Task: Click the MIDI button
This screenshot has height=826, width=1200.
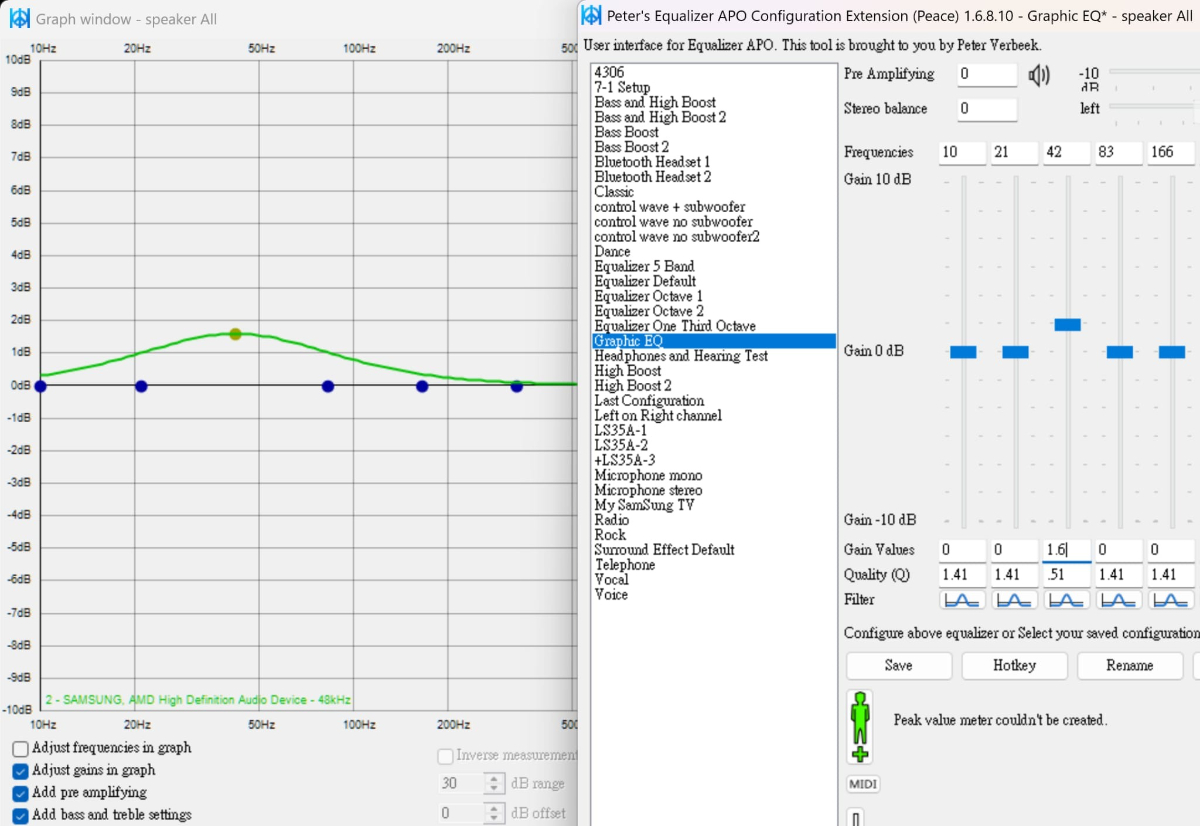Action: tap(862, 785)
